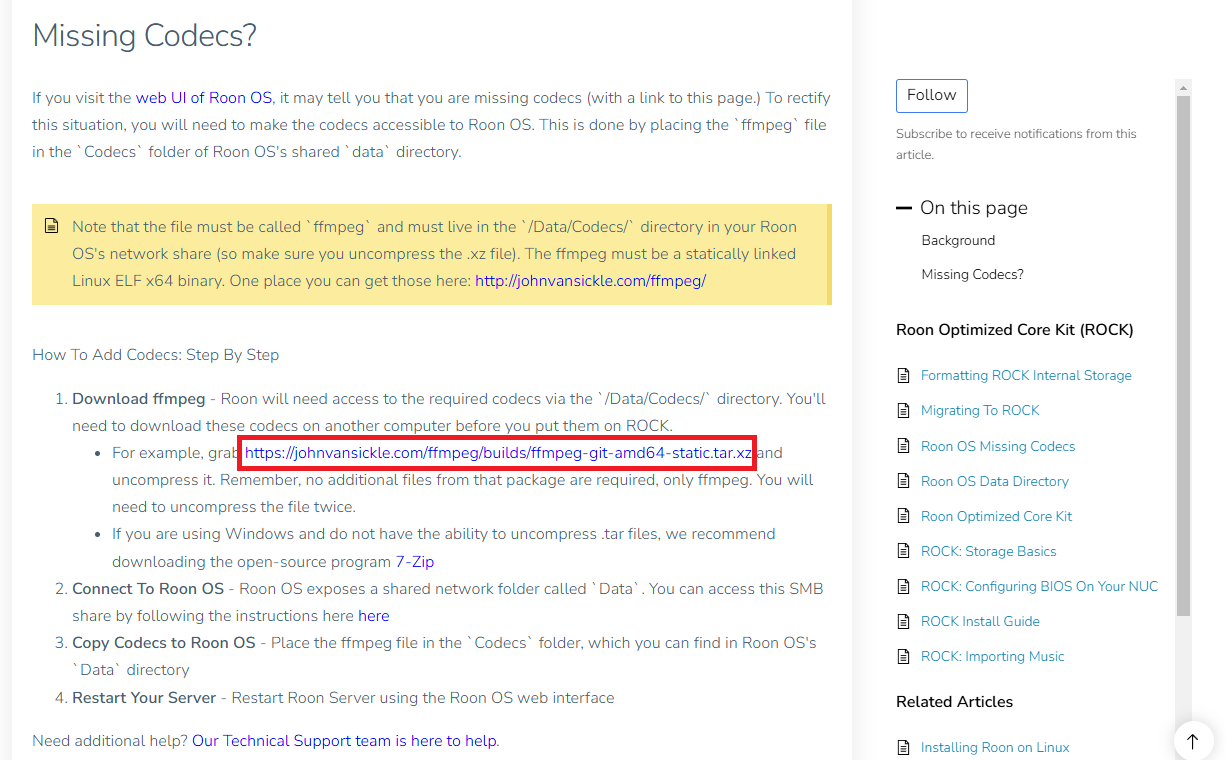
Task: Open the ffmpeg-git-amd64-static.tar.xz download link
Action: (498, 453)
